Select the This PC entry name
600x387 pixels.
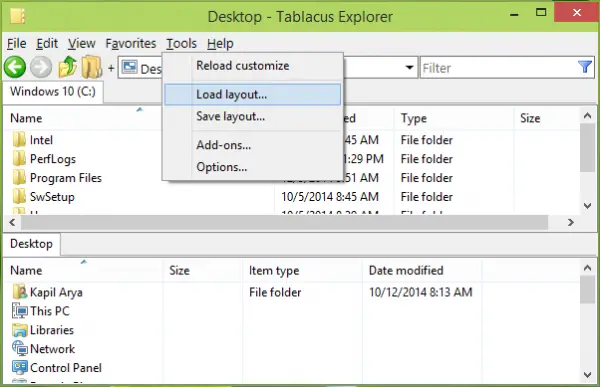50,311
